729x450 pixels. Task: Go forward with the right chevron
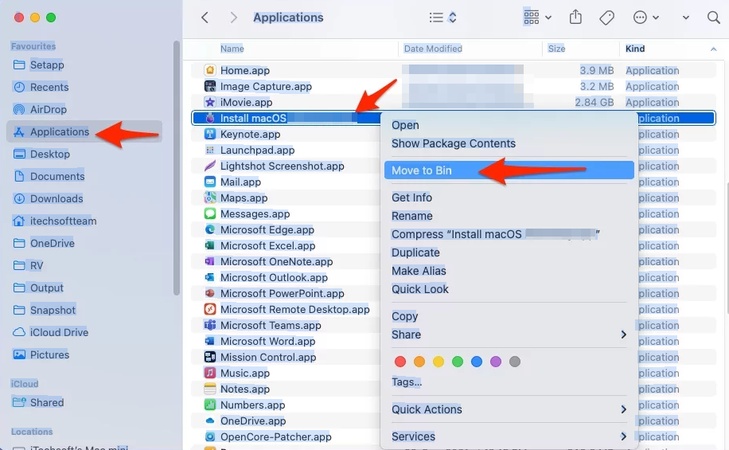coord(233,18)
